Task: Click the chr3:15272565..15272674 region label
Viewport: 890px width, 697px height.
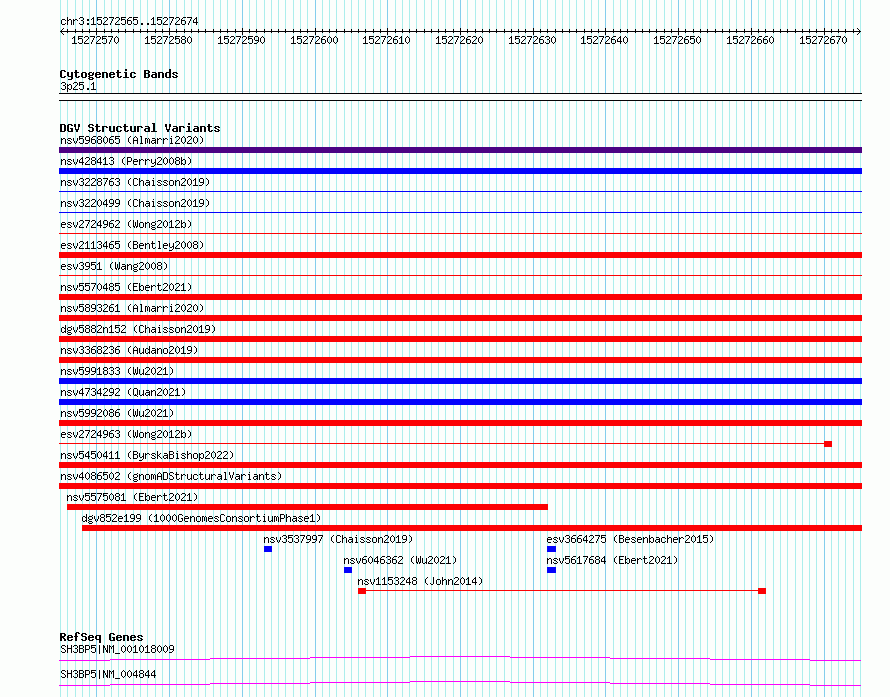Action: [129, 21]
